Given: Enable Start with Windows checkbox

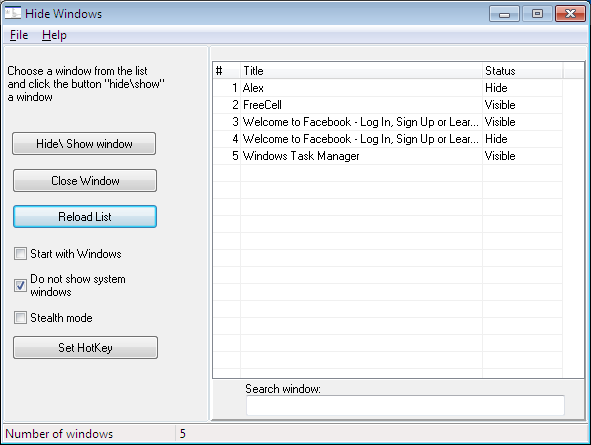Looking at the screenshot, I should (x=20, y=254).
